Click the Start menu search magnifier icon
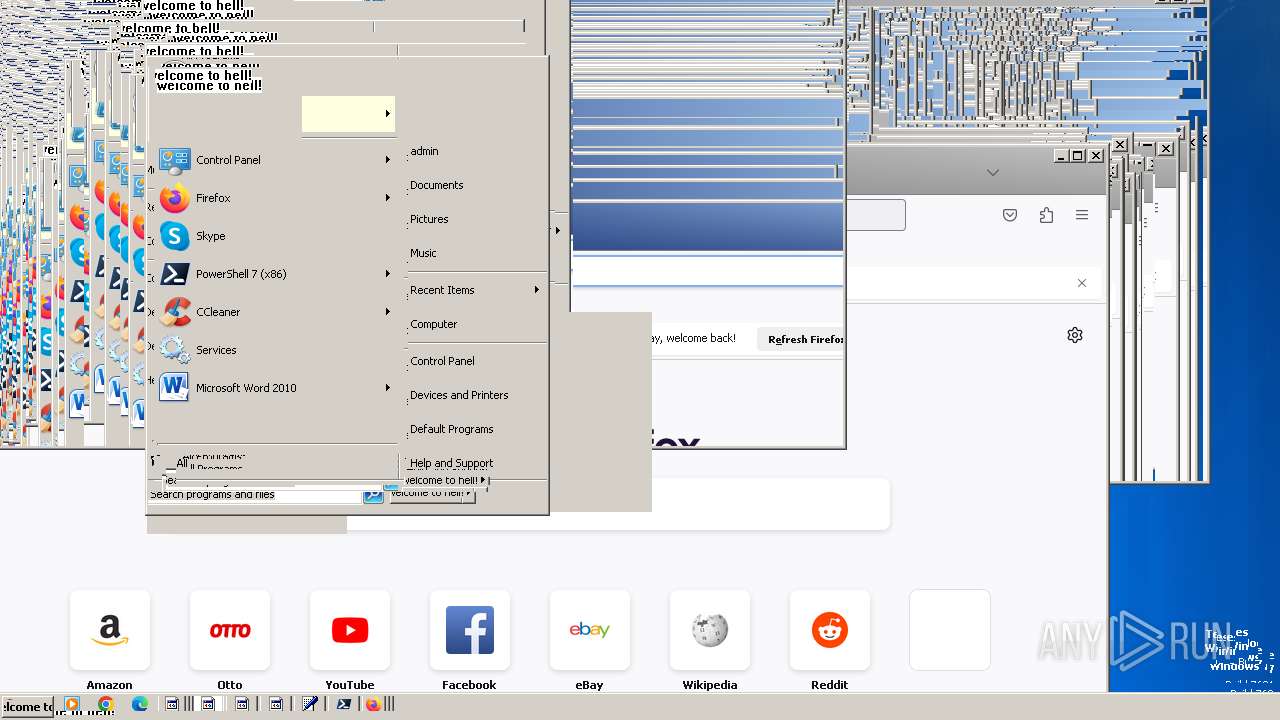The height and width of the screenshot is (720, 1280). click(373, 494)
